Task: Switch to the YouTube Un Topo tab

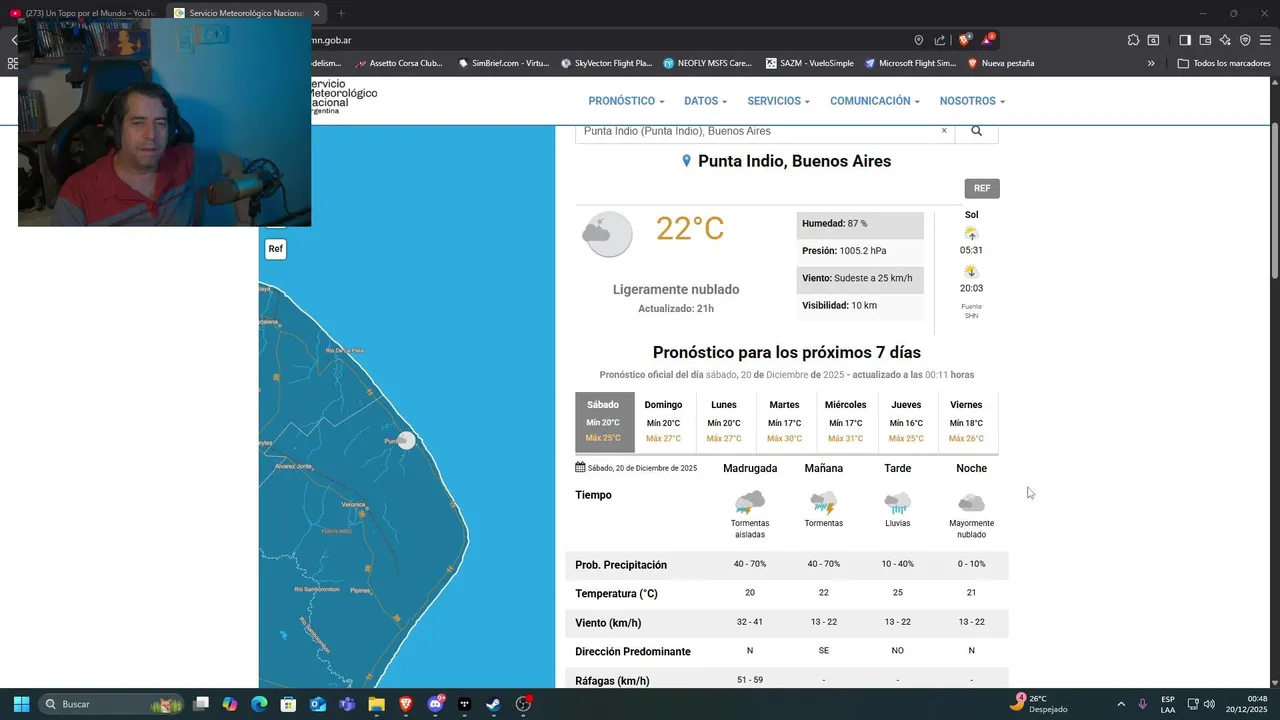Action: [x=82, y=13]
